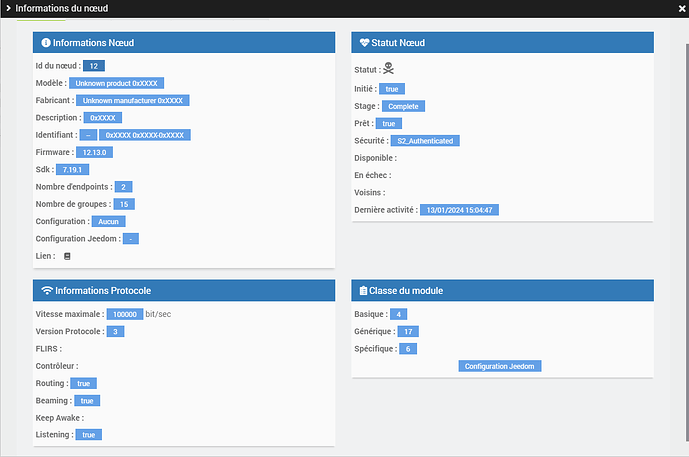Click the Description value 0xXXXX
This screenshot has height=457, width=689.
103,118
